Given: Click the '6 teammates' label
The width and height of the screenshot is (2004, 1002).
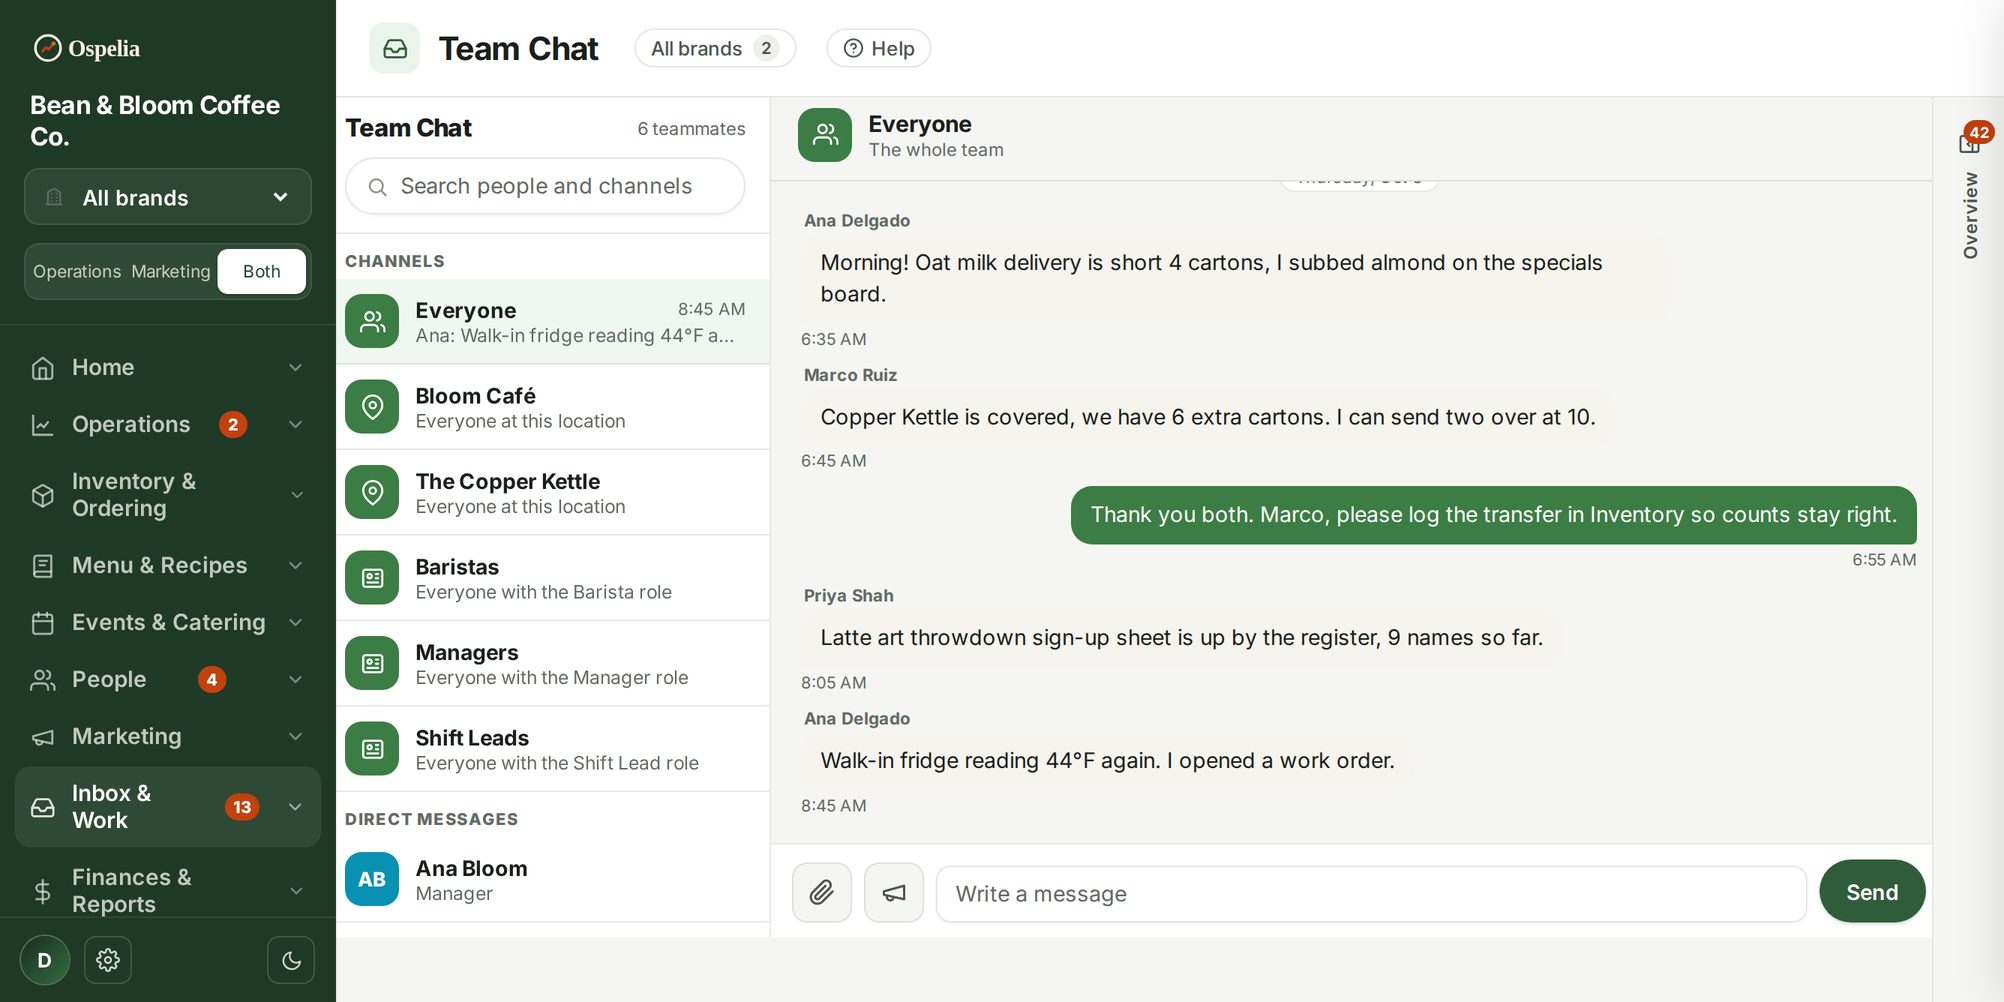Looking at the screenshot, I should tap(691, 129).
